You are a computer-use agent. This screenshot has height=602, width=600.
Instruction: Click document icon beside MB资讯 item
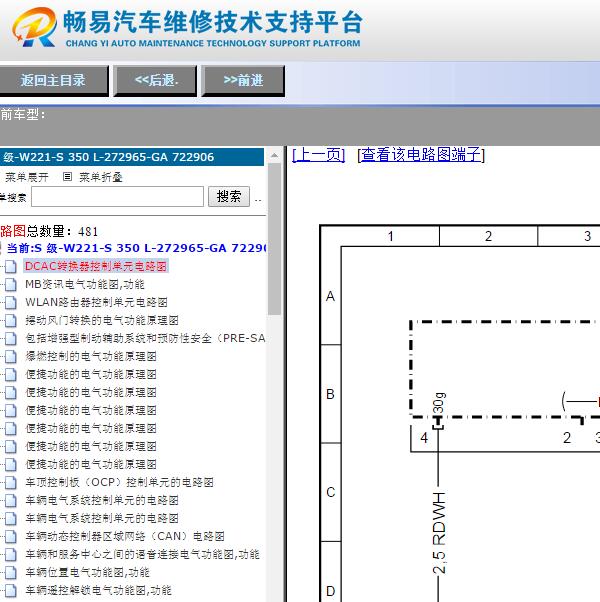point(11,284)
